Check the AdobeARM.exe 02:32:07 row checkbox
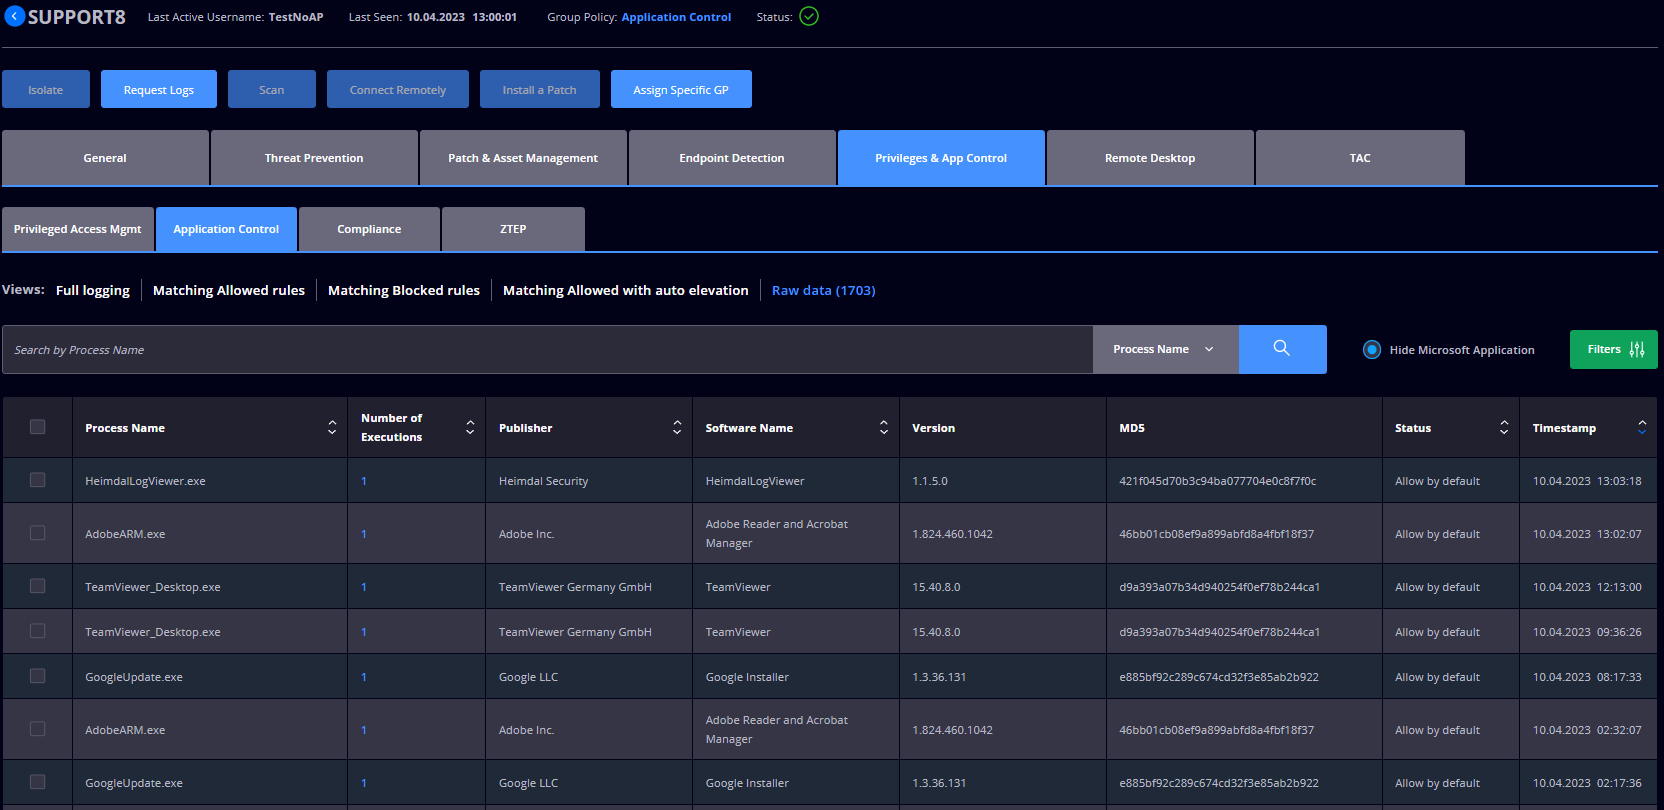1664x810 pixels. click(x=38, y=729)
